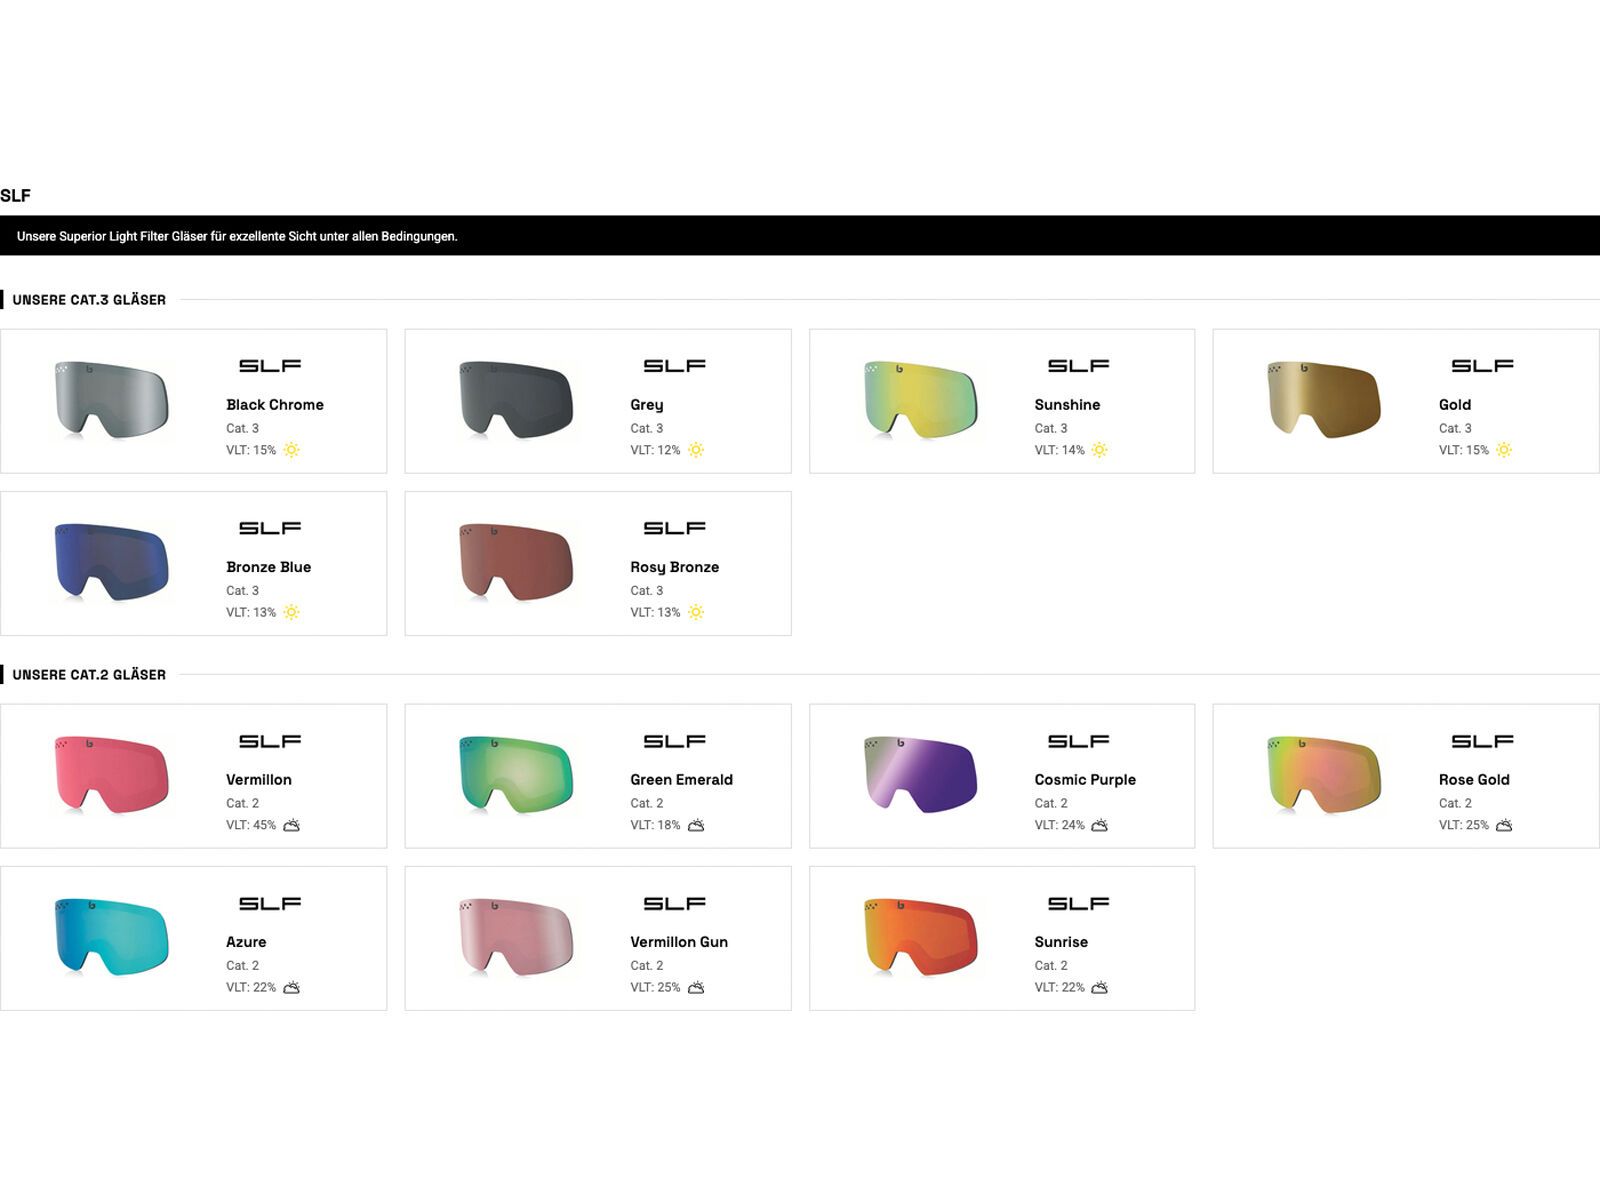Click the Superior Light Filter black banner
Viewport: 1600px width, 1200px height.
(x=800, y=236)
